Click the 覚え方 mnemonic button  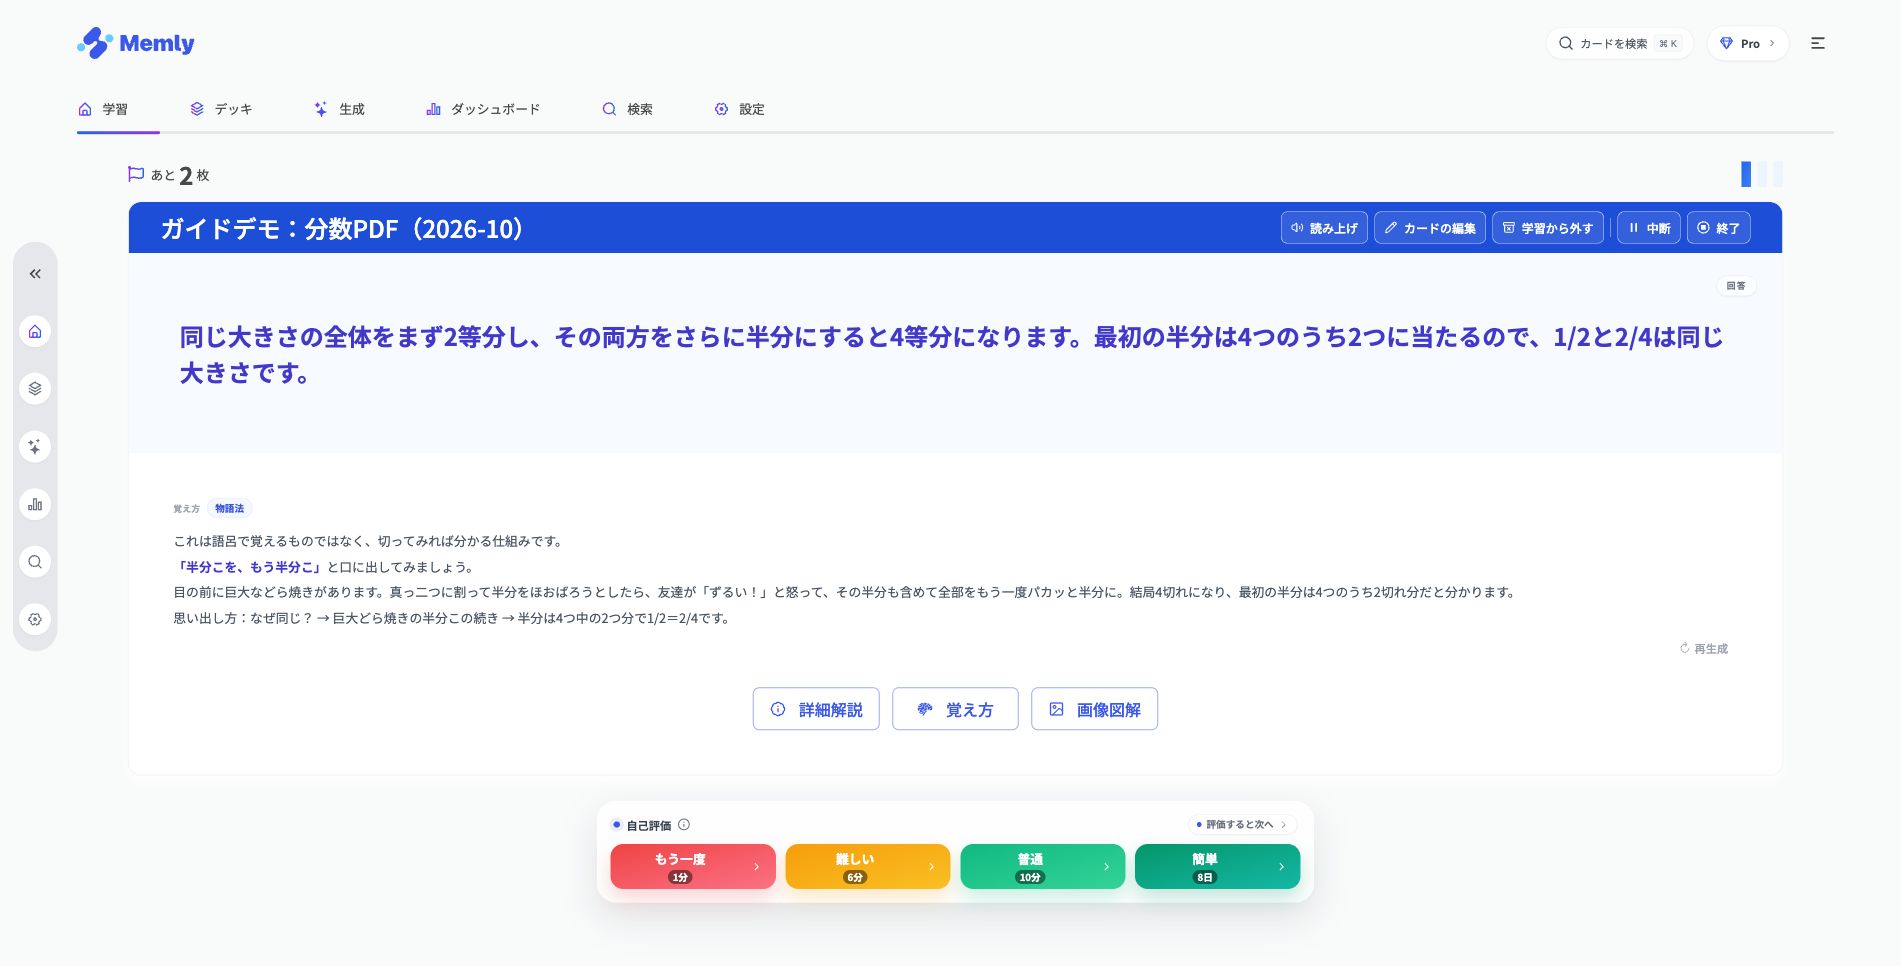955,709
